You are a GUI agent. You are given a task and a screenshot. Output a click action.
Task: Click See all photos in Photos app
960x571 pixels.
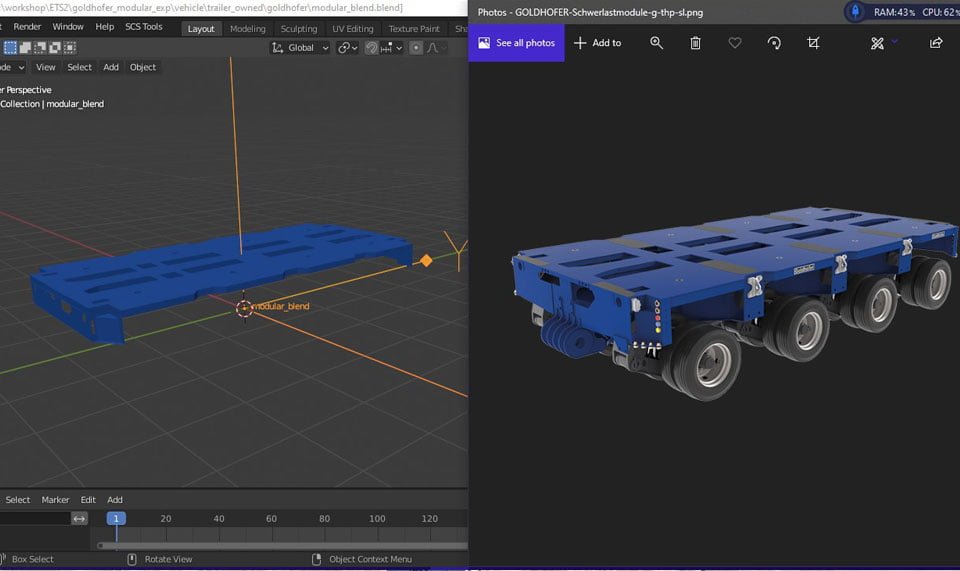516,43
